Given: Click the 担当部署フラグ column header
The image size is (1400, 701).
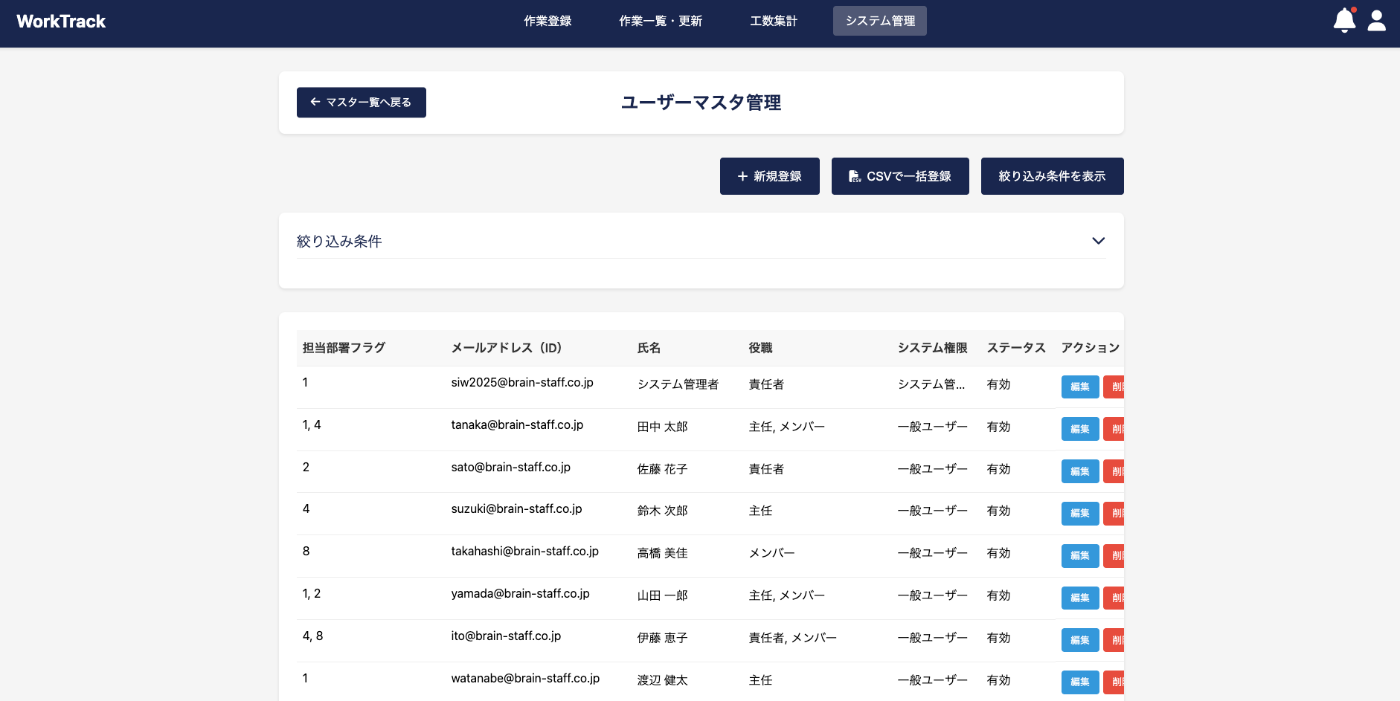Looking at the screenshot, I should pyautogui.click(x=344, y=348).
